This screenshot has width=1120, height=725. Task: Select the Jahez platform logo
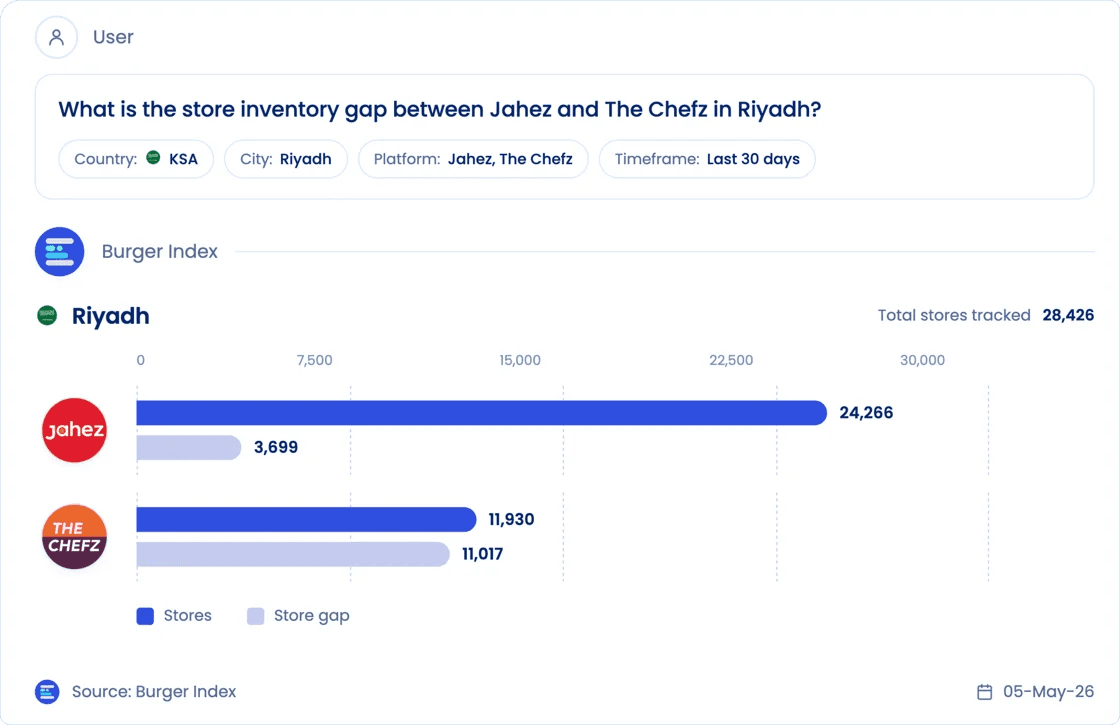click(74, 430)
